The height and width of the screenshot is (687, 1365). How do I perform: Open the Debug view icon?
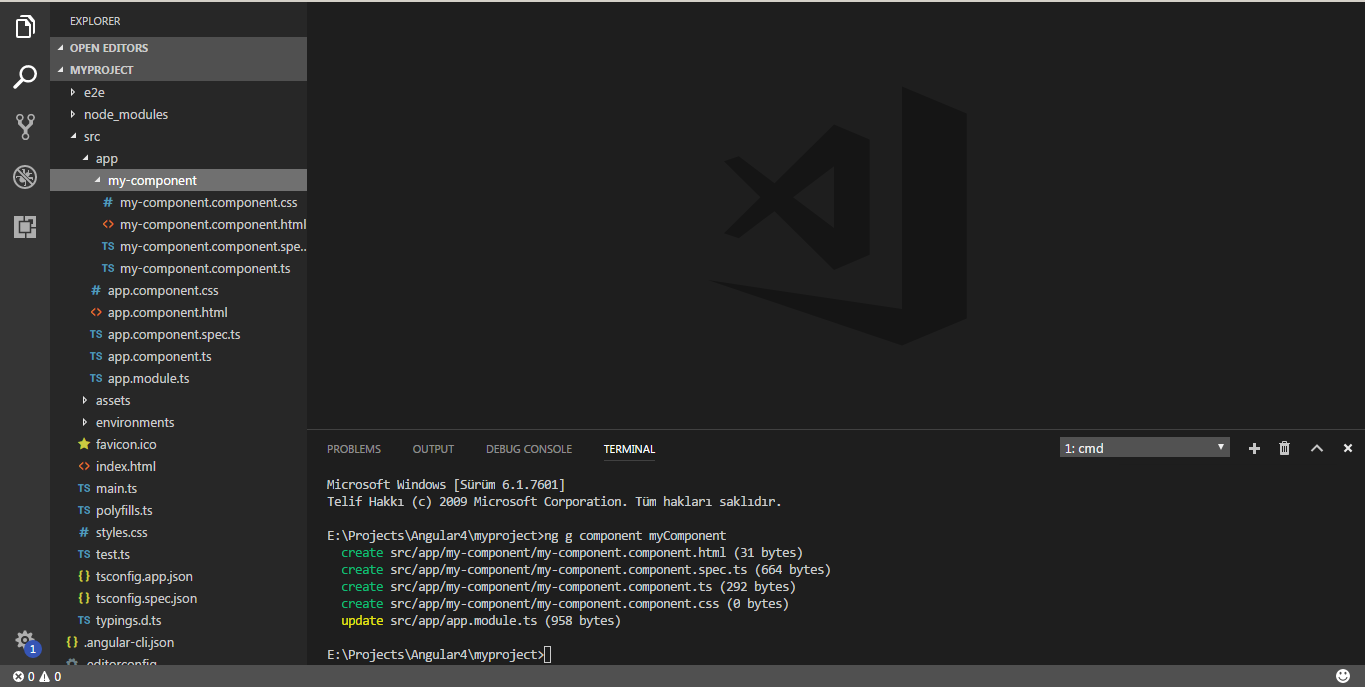coord(25,177)
